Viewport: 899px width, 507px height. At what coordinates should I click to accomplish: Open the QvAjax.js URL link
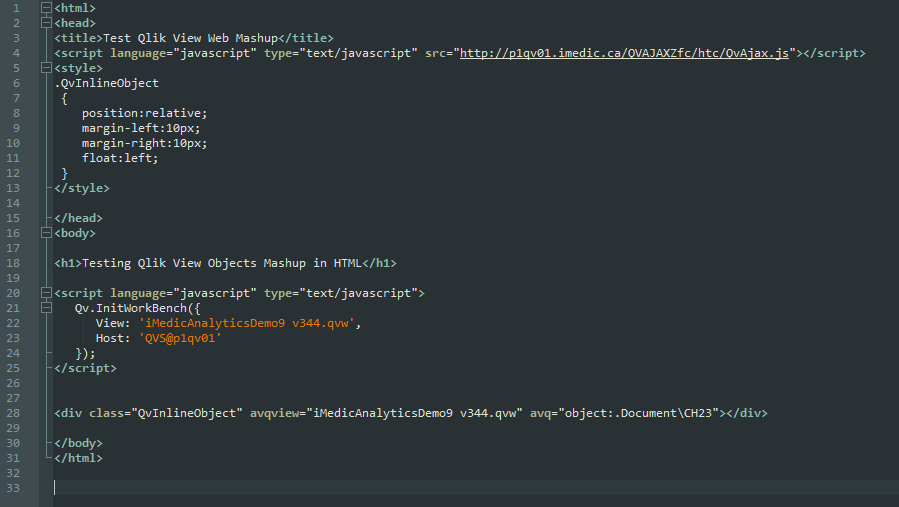pos(624,53)
